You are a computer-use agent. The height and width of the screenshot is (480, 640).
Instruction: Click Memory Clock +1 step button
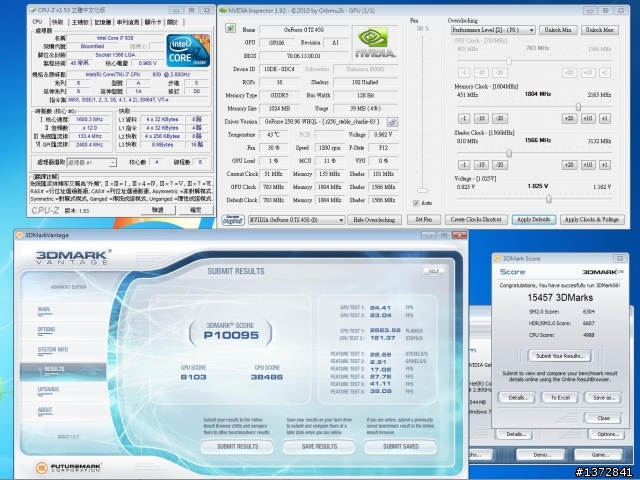(604, 118)
